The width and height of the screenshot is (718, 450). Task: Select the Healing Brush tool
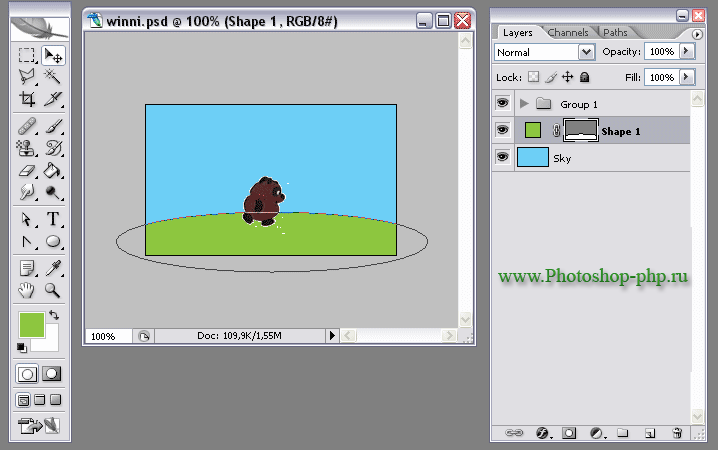click(x=27, y=126)
